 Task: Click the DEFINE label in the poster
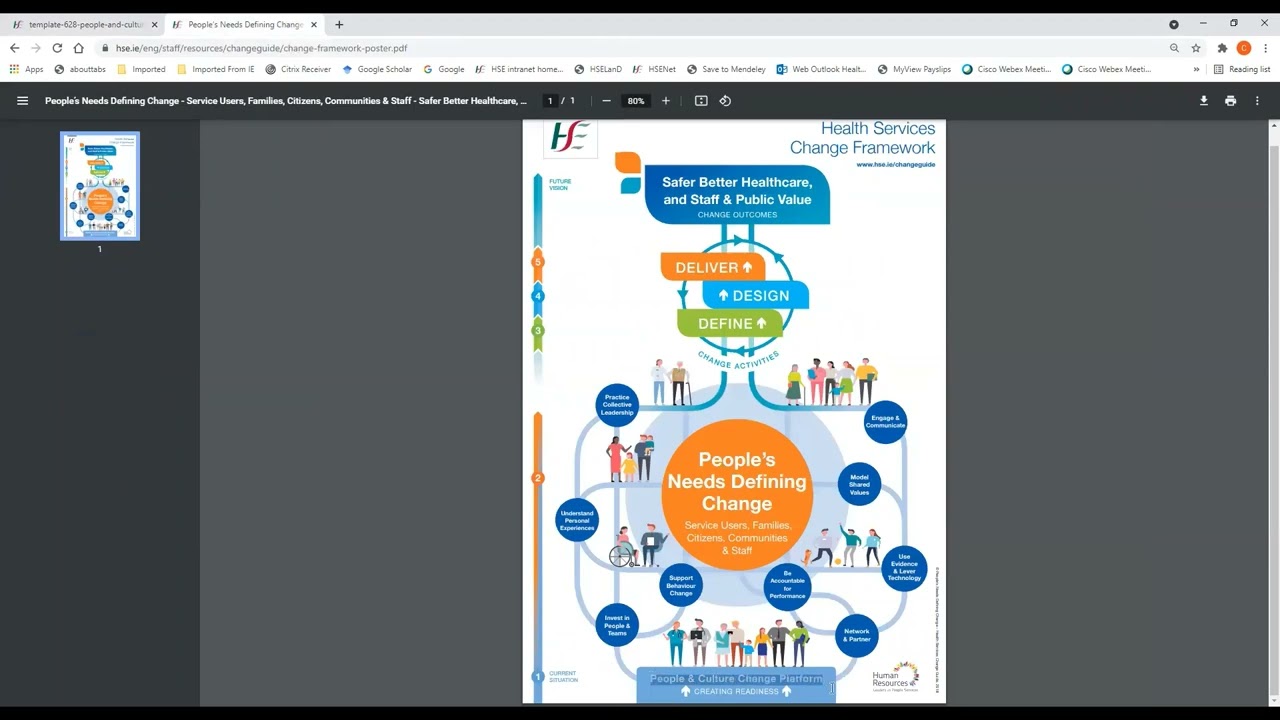pyautogui.click(x=732, y=323)
